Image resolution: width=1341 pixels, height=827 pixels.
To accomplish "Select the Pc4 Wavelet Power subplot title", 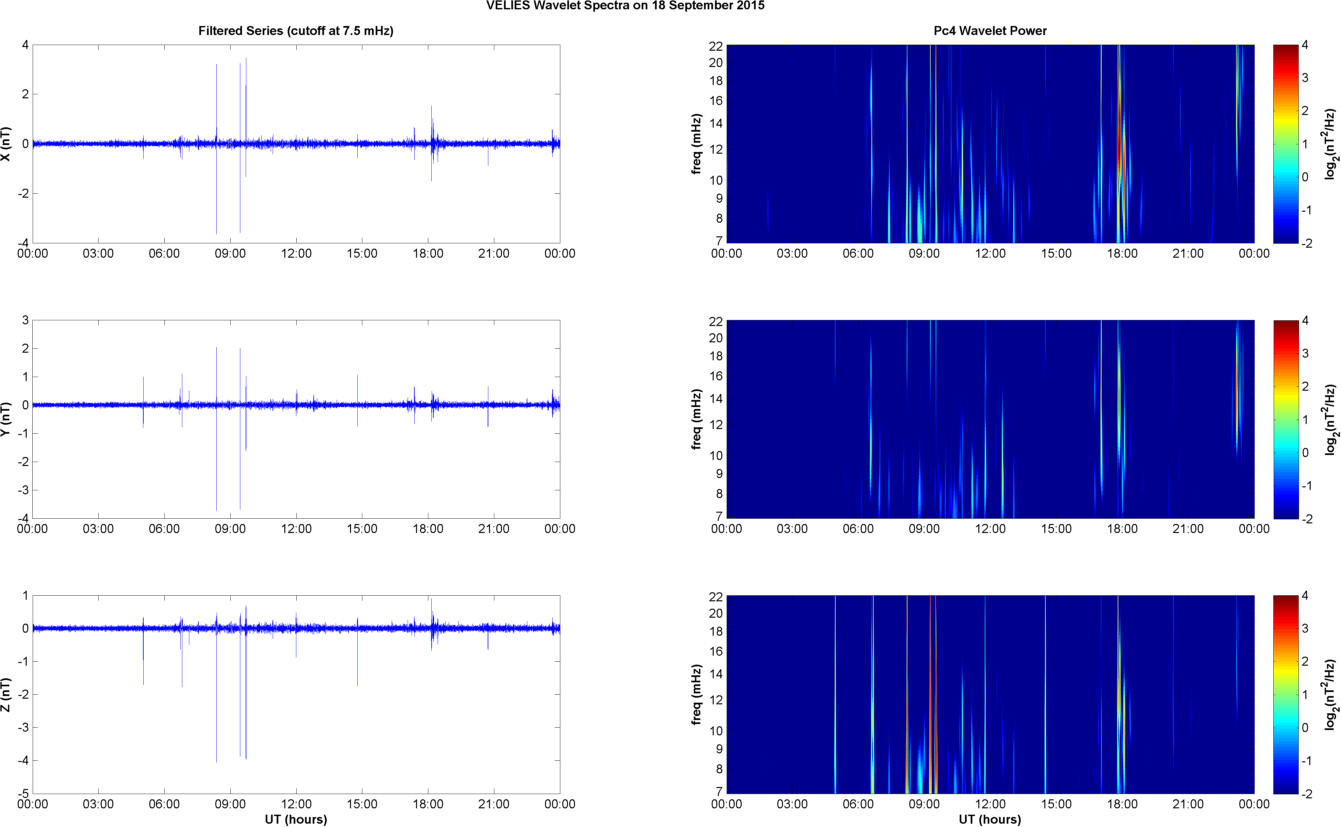I will (989, 32).
